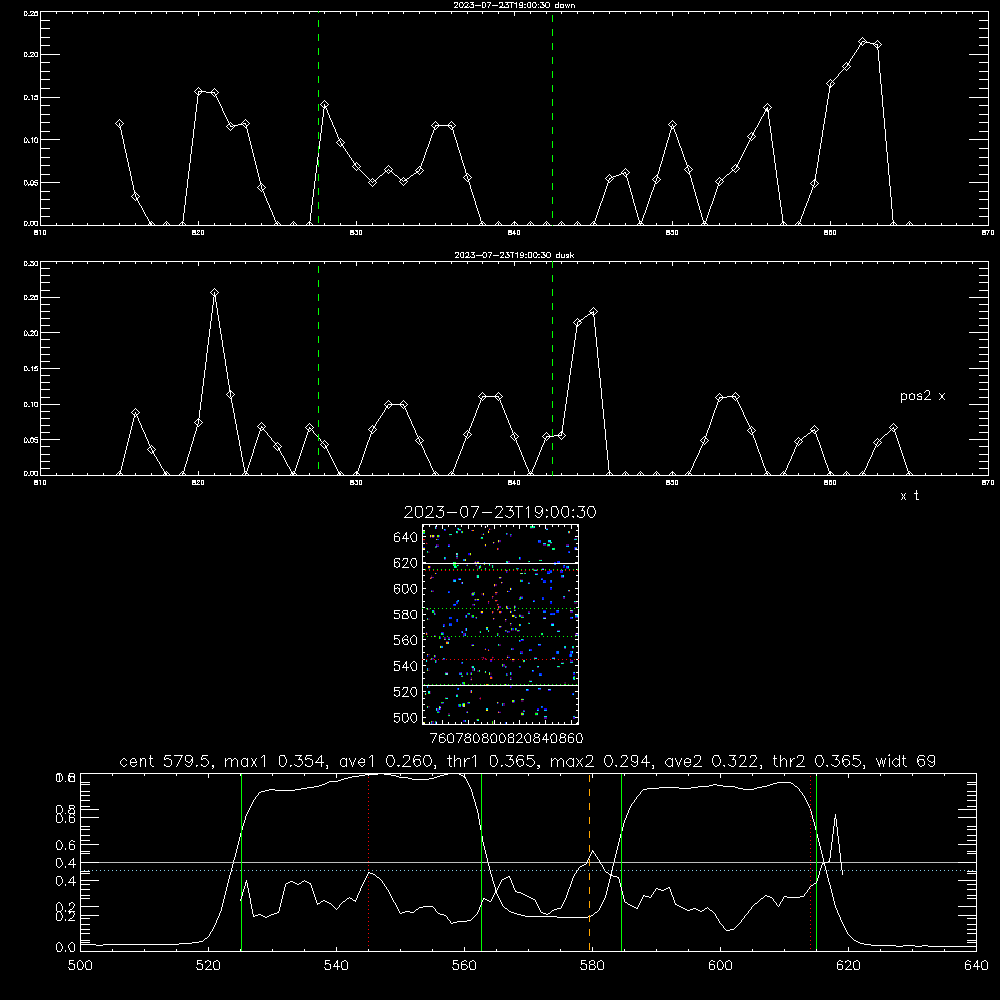Click the x-axis label 640 of bottom plot
The height and width of the screenshot is (1000, 1000).
[976, 966]
